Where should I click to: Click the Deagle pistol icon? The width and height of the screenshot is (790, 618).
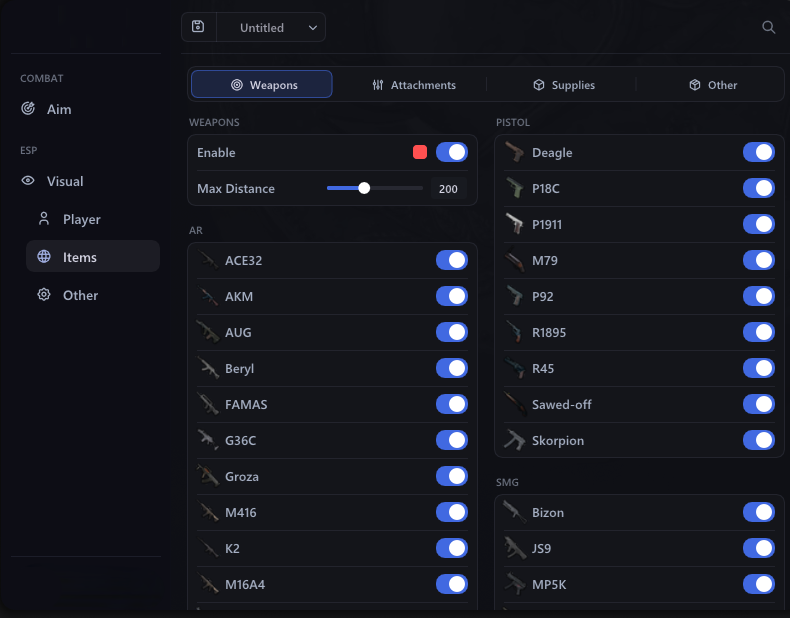(x=514, y=152)
